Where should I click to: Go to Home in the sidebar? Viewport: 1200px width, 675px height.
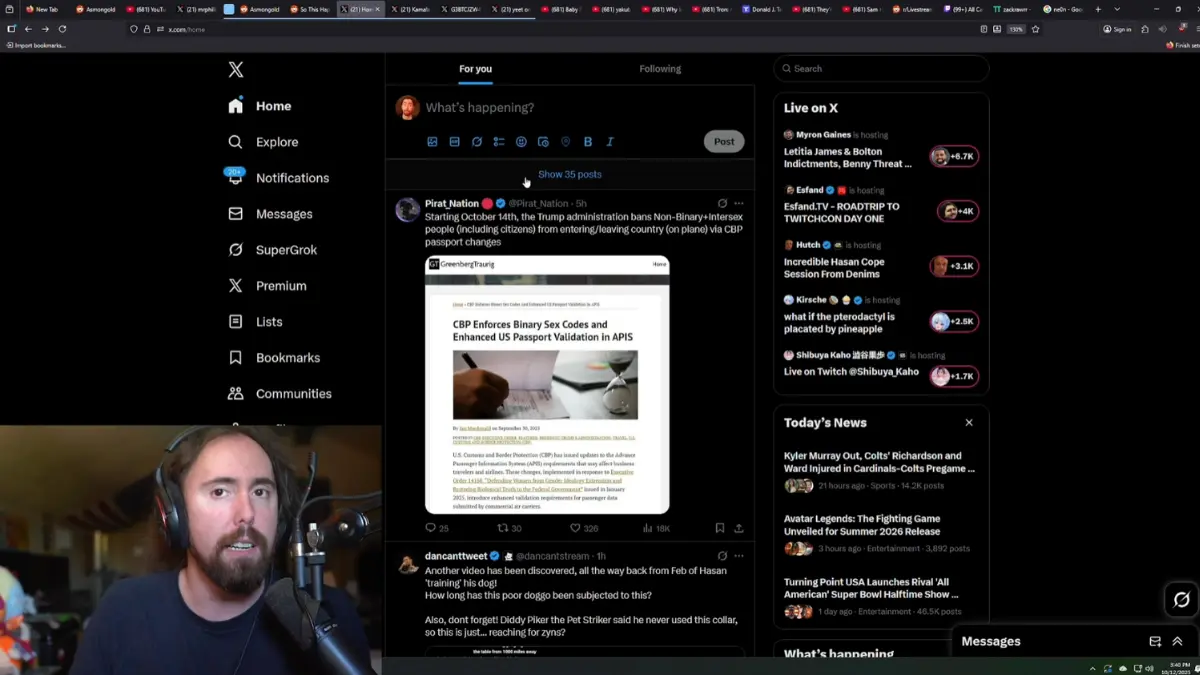pyautogui.click(x=260, y=106)
